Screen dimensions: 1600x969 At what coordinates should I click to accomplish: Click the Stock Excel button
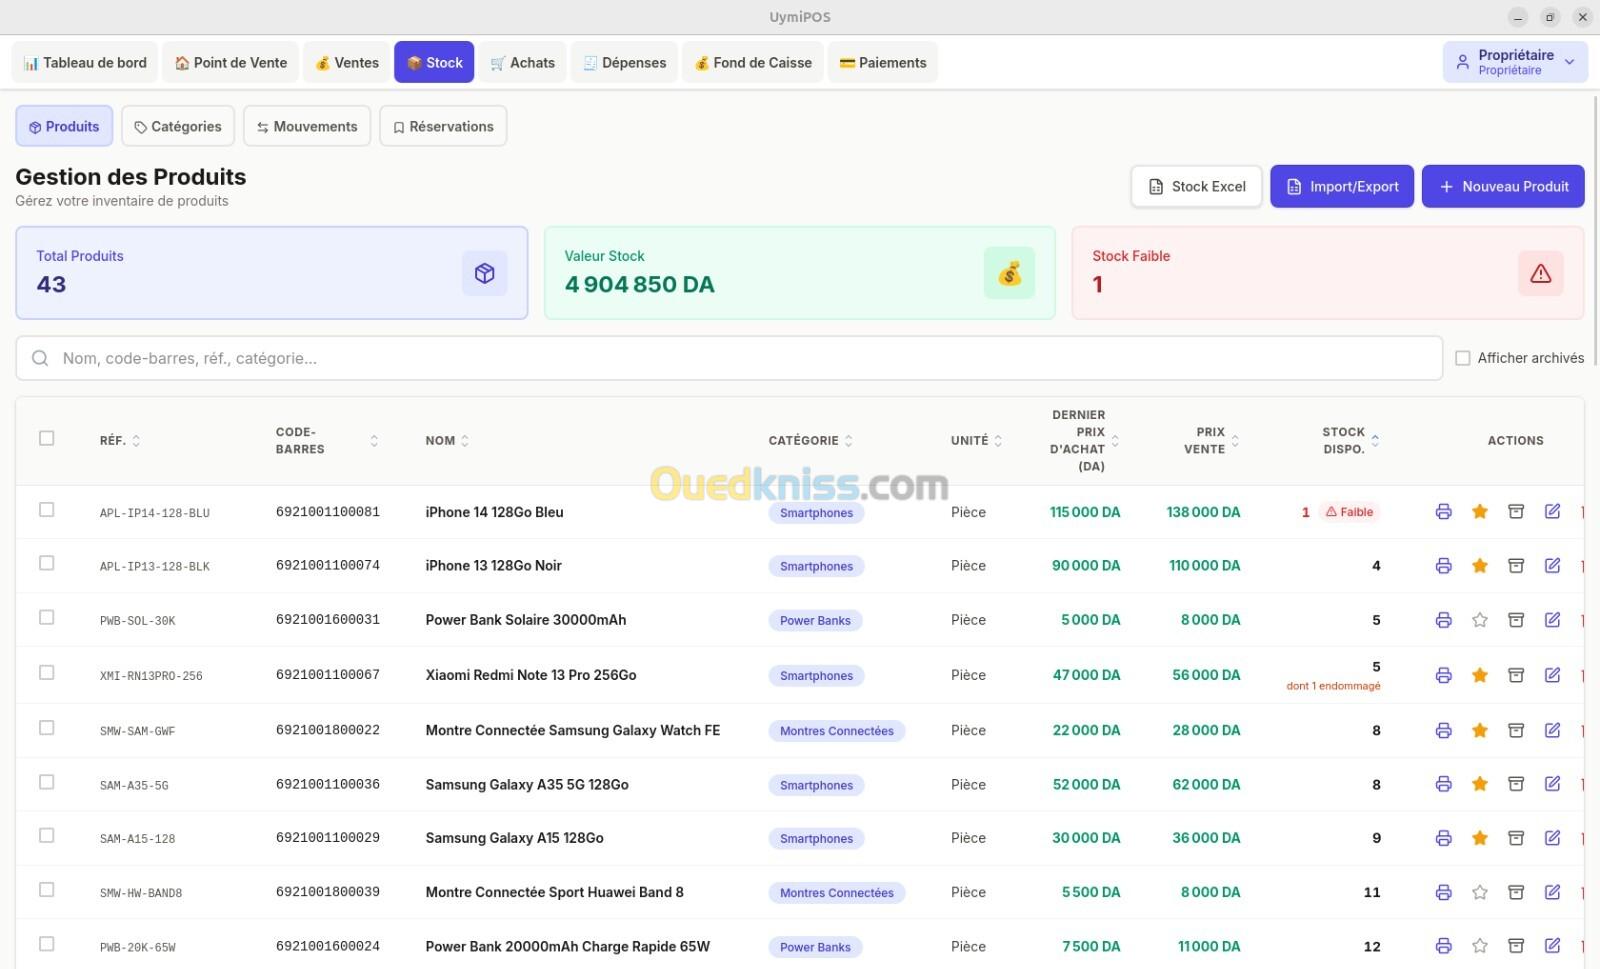click(1197, 187)
